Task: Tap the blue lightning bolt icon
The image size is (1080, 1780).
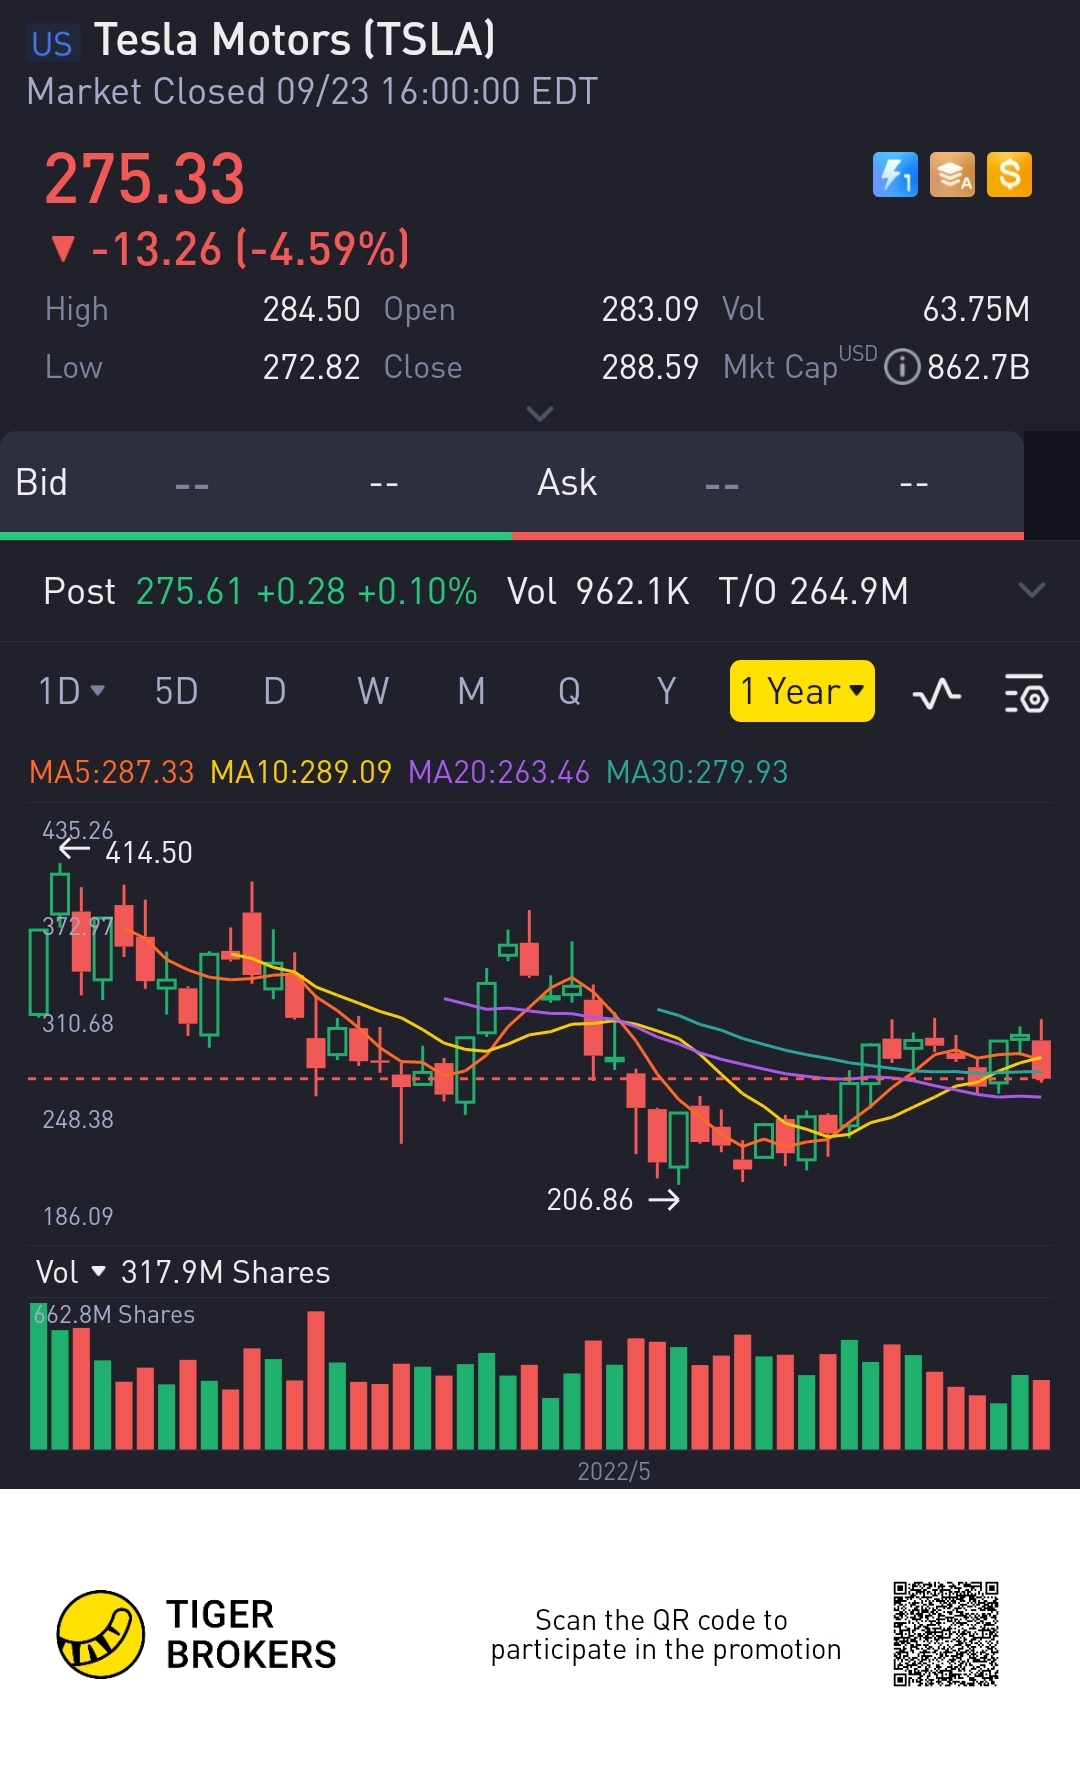Action: (895, 175)
